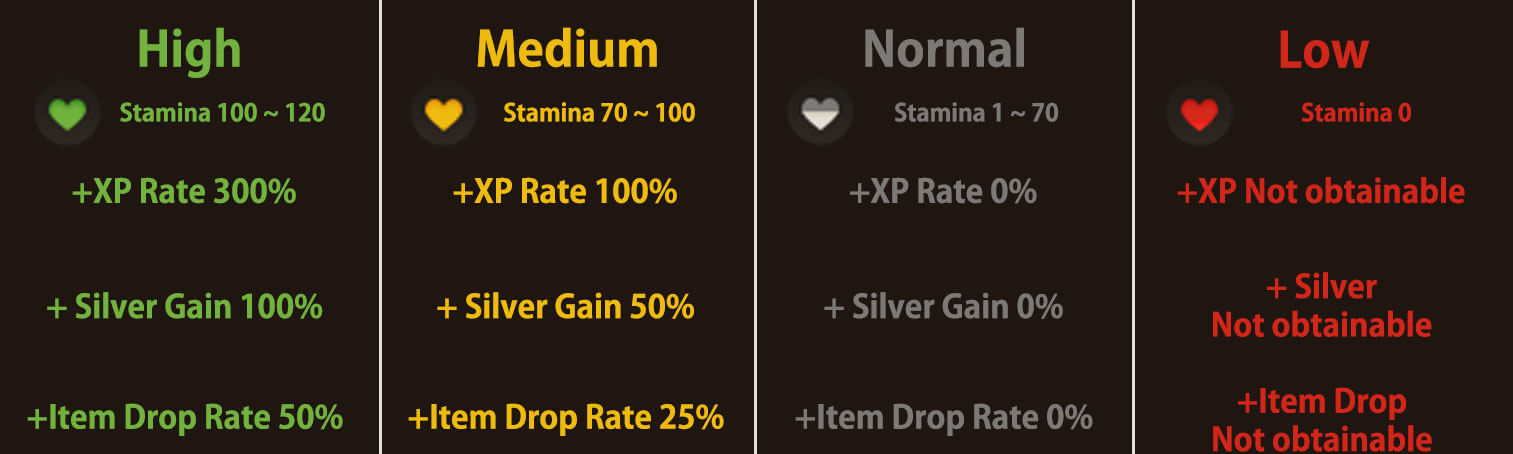Click the +Item Drop Rate 25% text

[565, 417]
